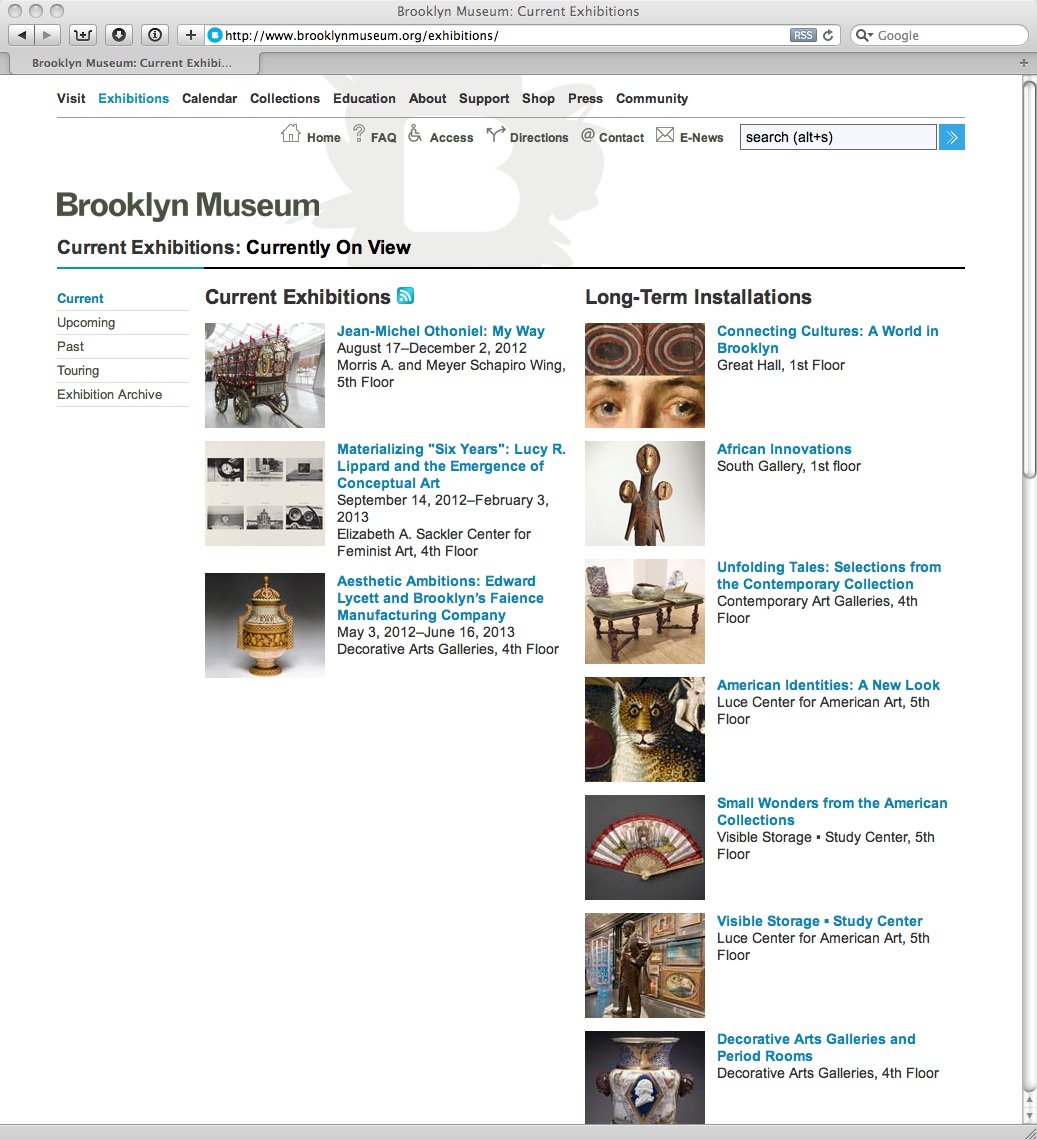1037x1140 pixels.
Task: Open the Exhibitions menu item
Action: [133, 98]
